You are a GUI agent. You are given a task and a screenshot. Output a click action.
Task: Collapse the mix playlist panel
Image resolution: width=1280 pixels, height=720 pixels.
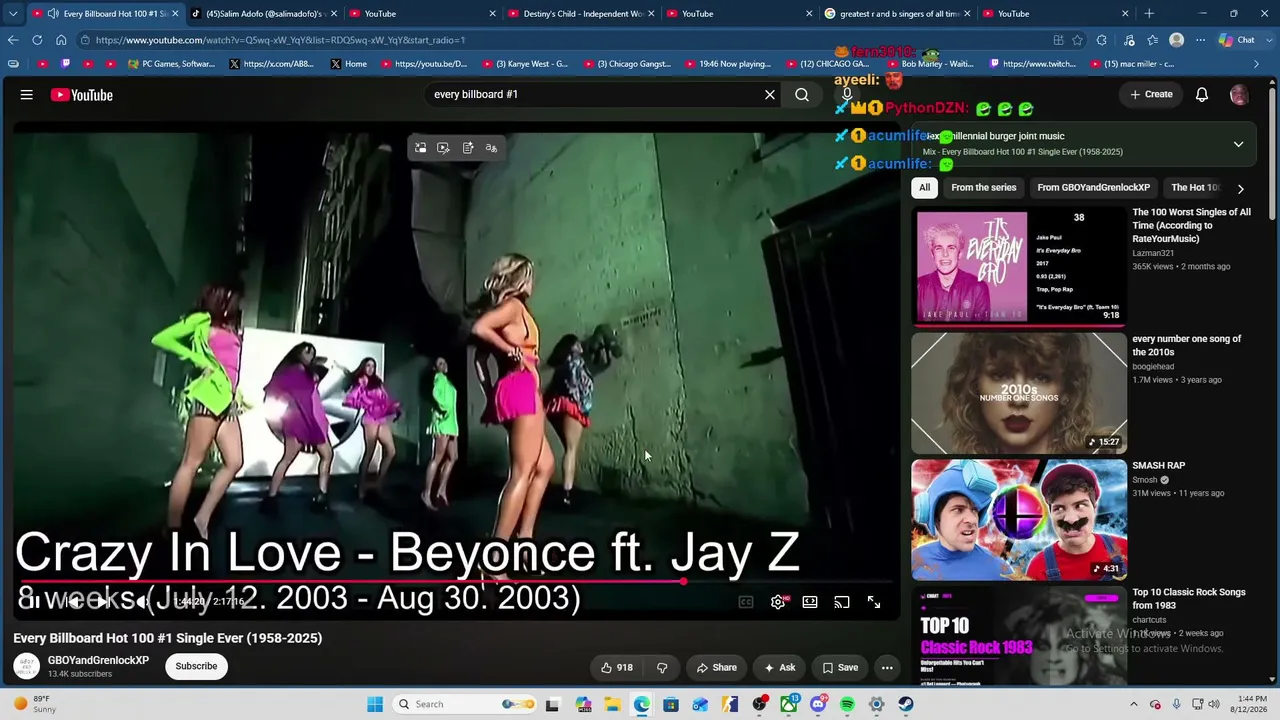click(1238, 144)
